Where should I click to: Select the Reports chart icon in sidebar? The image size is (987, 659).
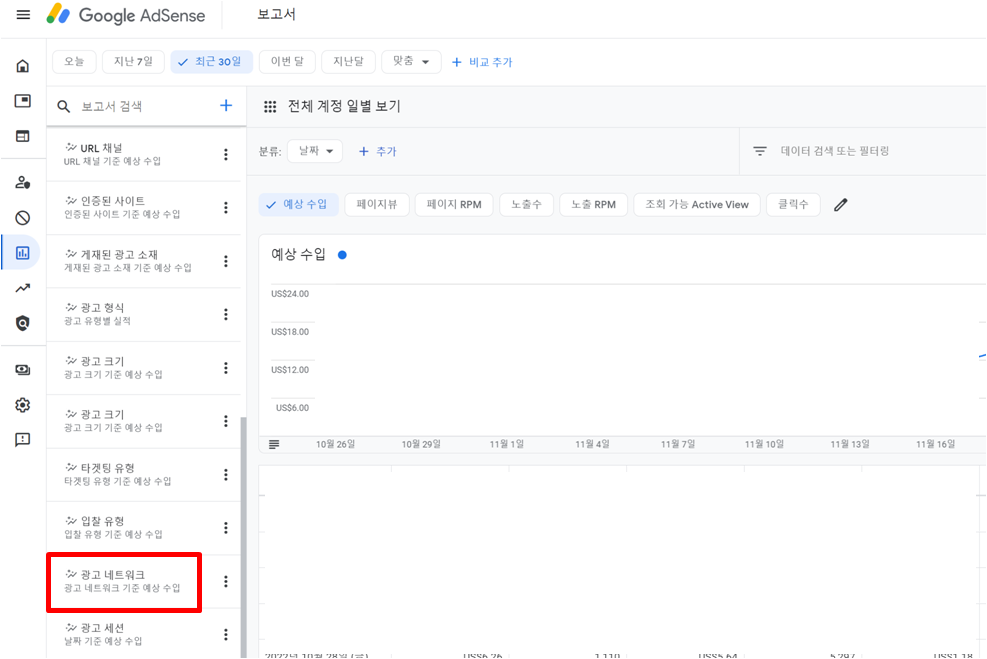click(x=22, y=252)
